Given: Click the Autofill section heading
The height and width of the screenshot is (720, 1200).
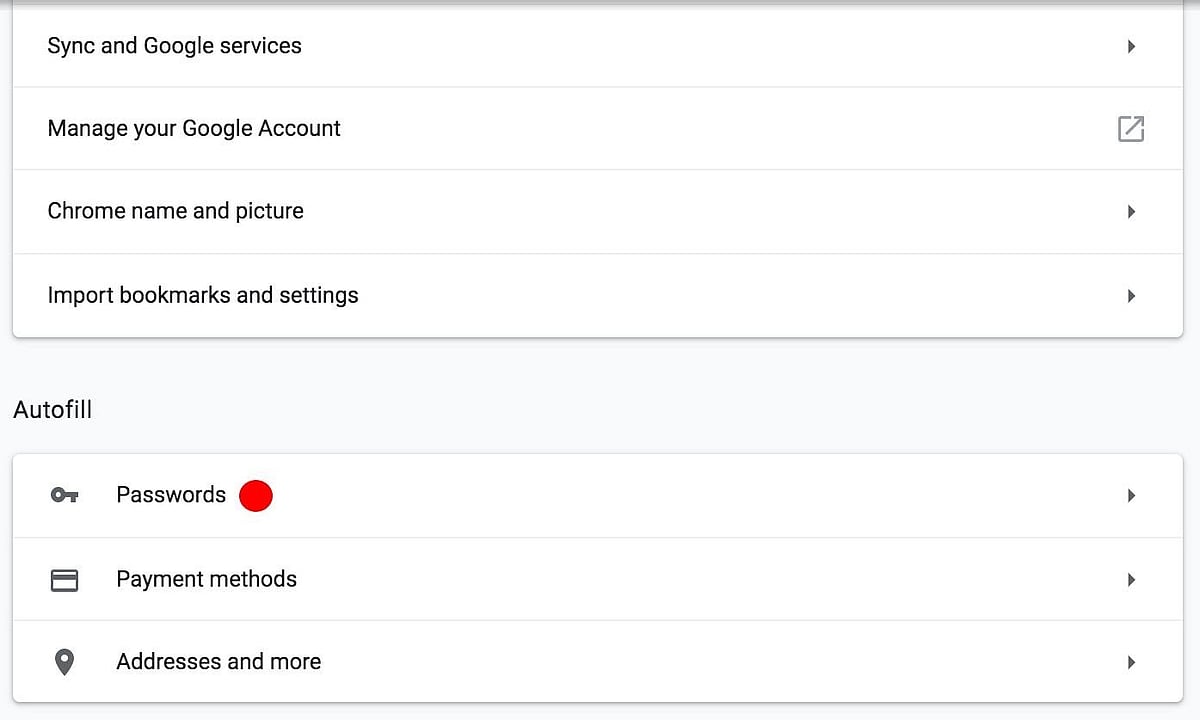Looking at the screenshot, I should (x=52, y=409).
